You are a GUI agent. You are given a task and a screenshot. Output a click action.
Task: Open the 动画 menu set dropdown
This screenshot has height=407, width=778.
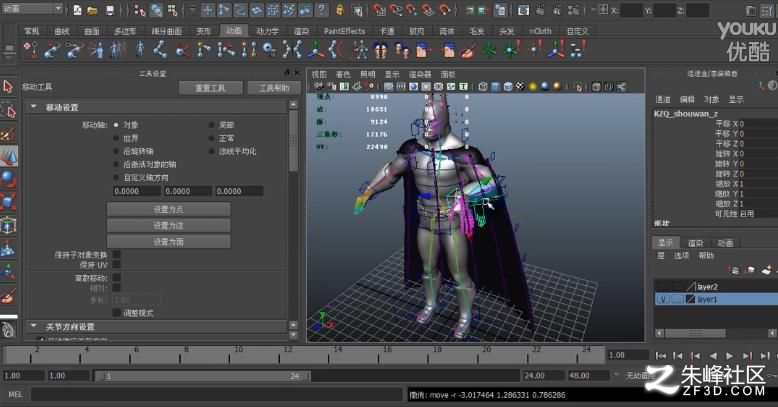coord(32,8)
